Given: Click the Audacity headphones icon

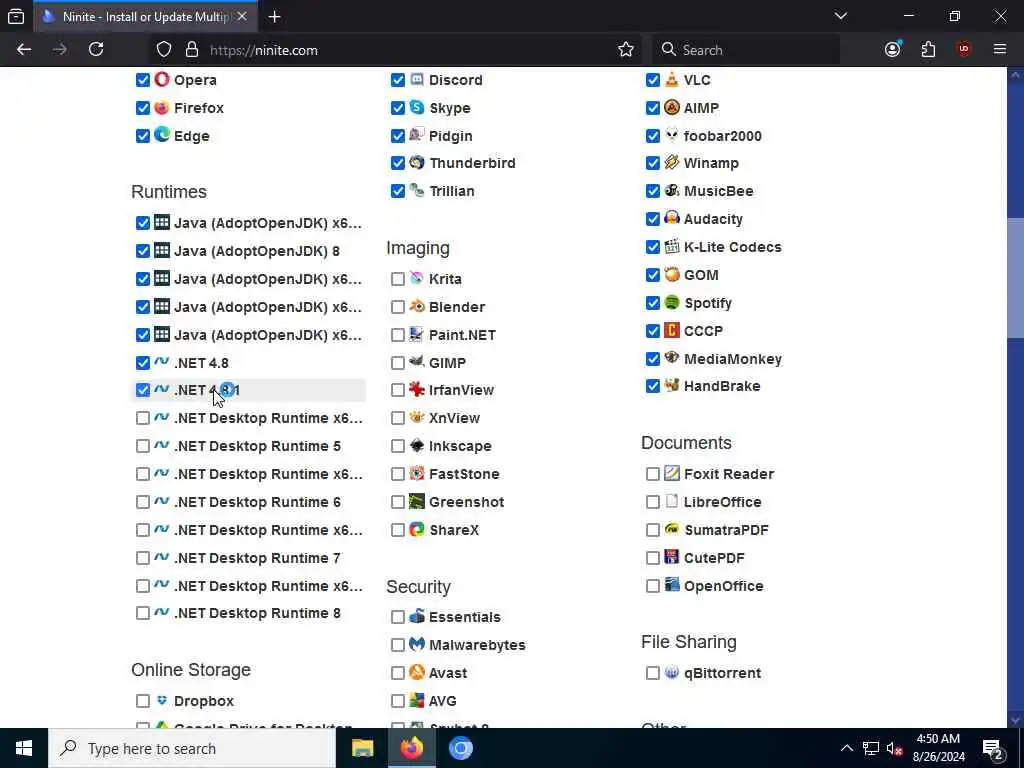Looking at the screenshot, I should click(671, 218).
